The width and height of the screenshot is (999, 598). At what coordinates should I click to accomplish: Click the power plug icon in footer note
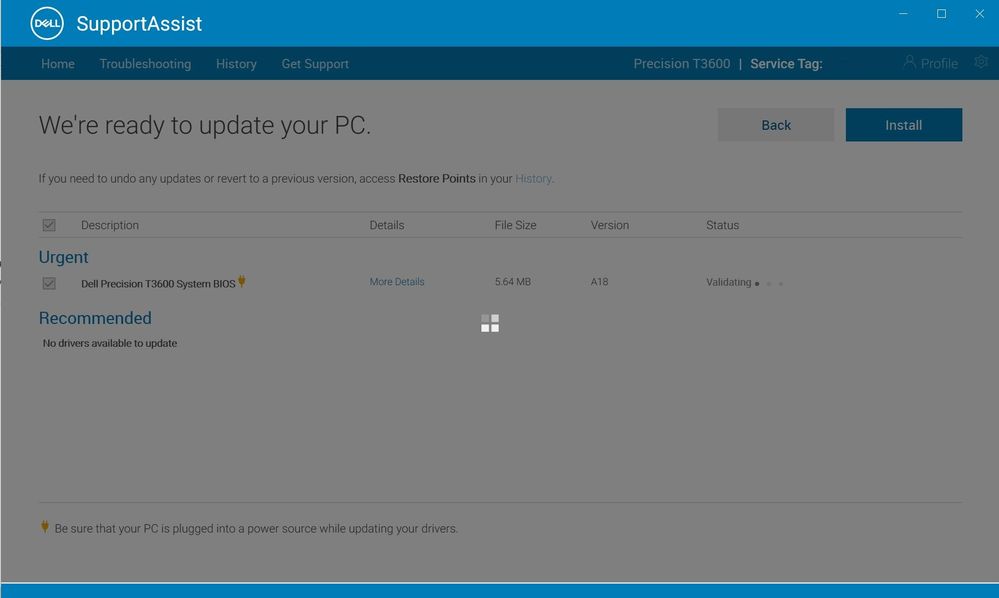coord(45,526)
